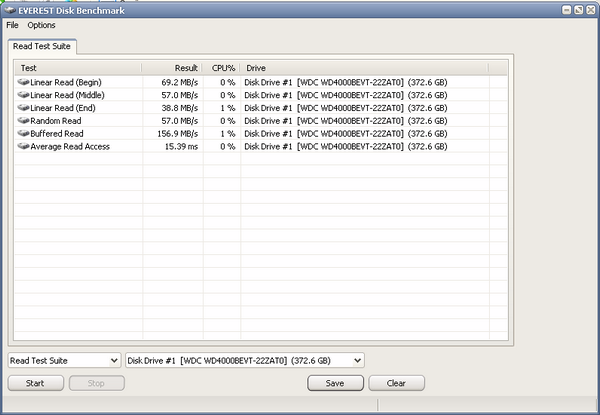
Task: Click the disk icon beside Buffered Read
Action: pos(23,133)
